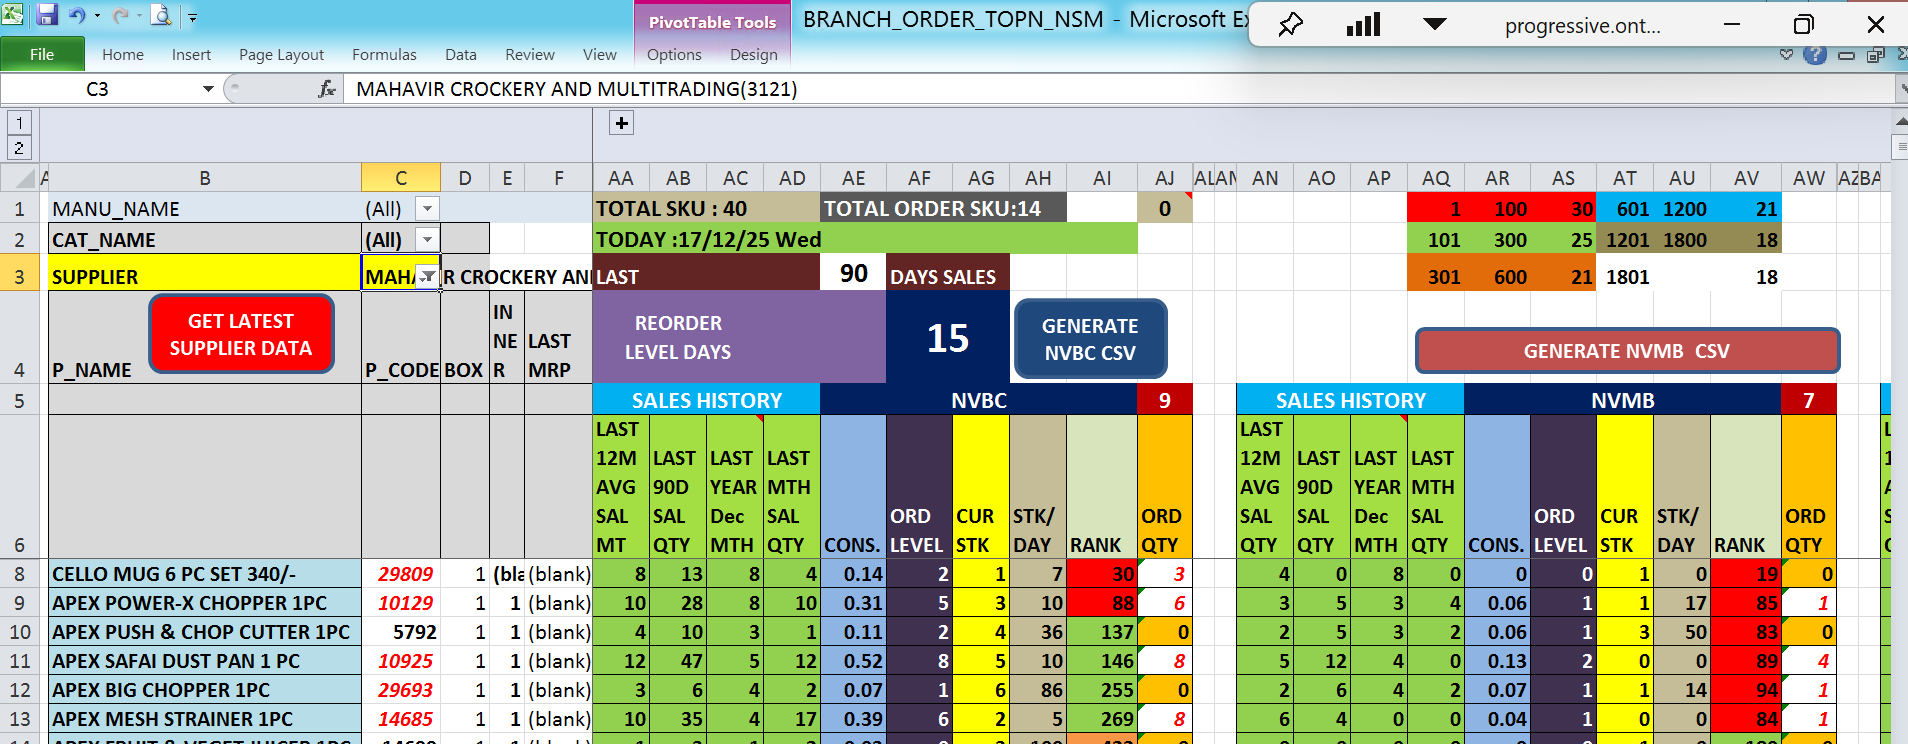Select the P_CODE cell 10925
The image size is (1908, 744).
point(401,661)
